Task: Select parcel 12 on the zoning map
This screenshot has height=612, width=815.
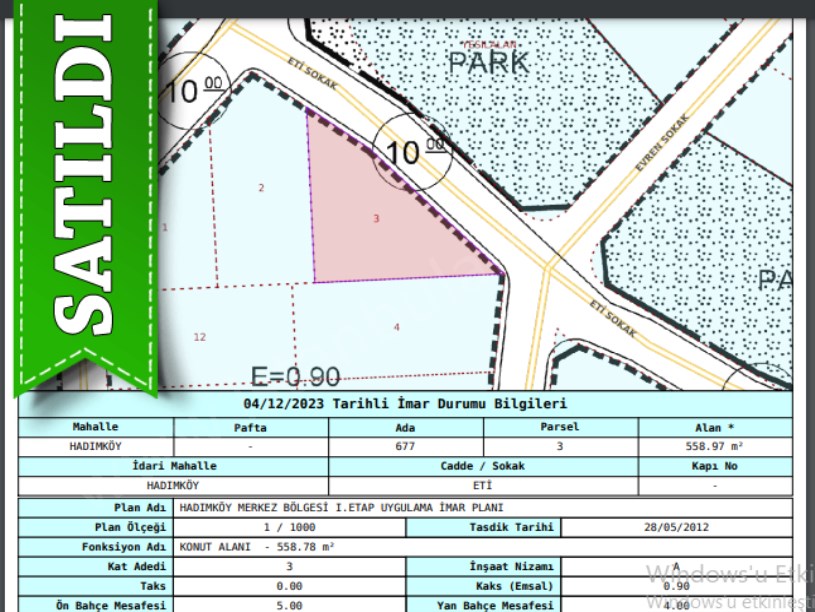Action: pos(200,337)
